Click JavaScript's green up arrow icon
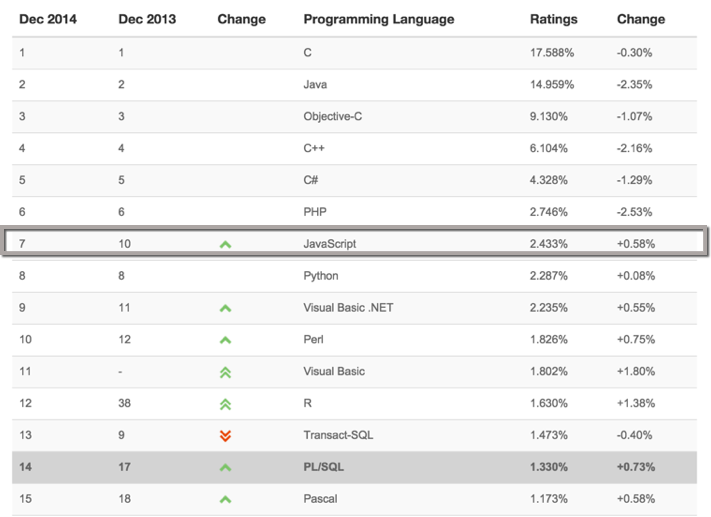The image size is (711, 517). pyautogui.click(x=225, y=244)
